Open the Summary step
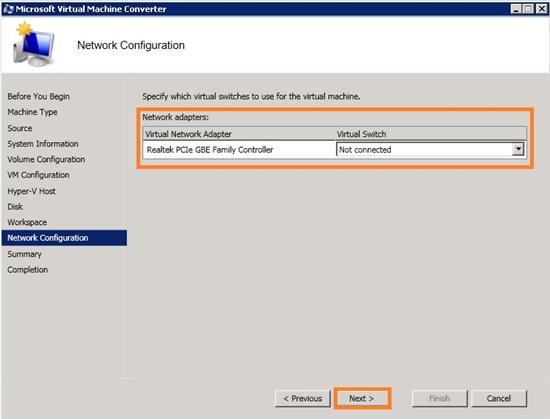The image size is (550, 419). click(x=25, y=254)
